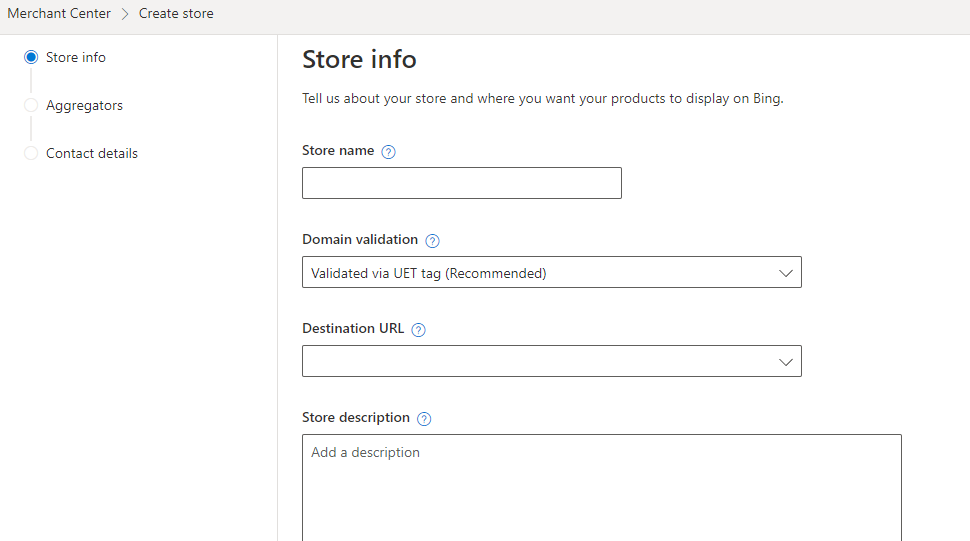
Task: Open the Store name help icon
Action: tap(388, 151)
